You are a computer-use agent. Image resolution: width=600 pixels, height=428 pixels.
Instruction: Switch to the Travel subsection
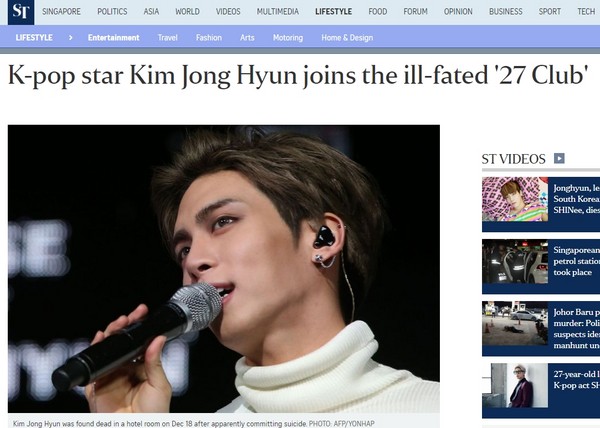pyautogui.click(x=168, y=37)
